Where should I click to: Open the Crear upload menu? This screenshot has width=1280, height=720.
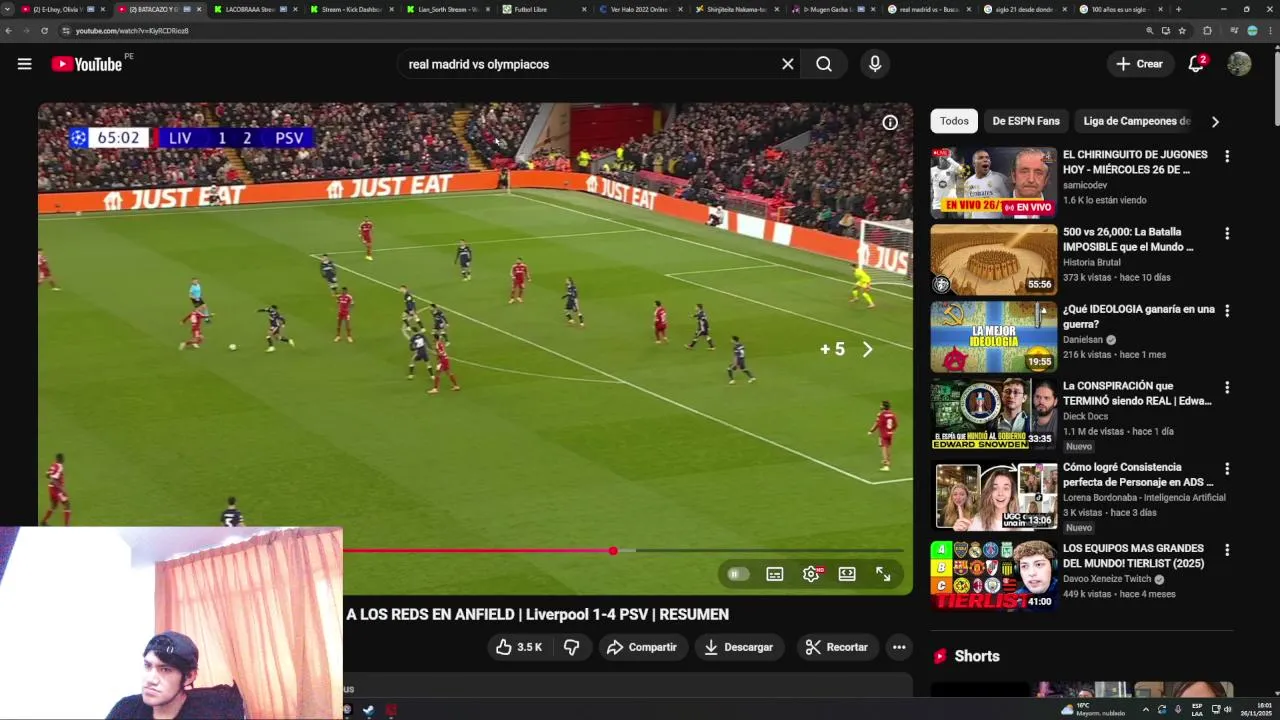click(x=1140, y=64)
